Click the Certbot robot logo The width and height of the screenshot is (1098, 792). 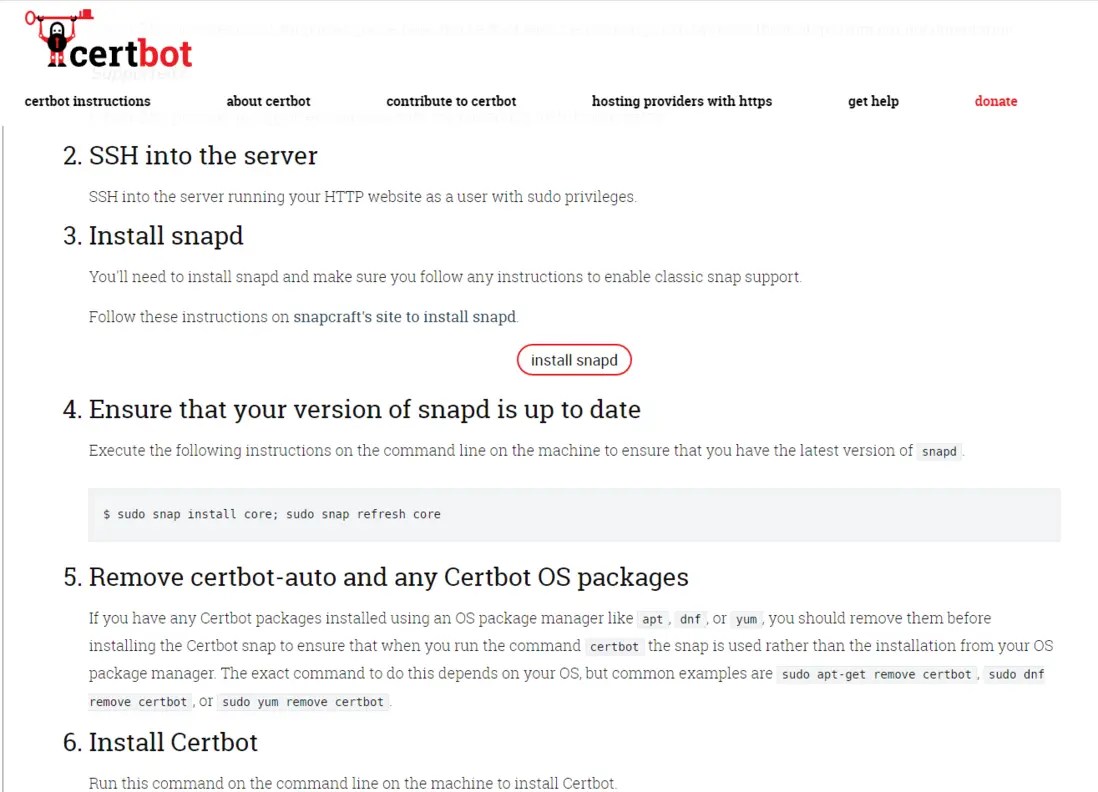click(55, 40)
